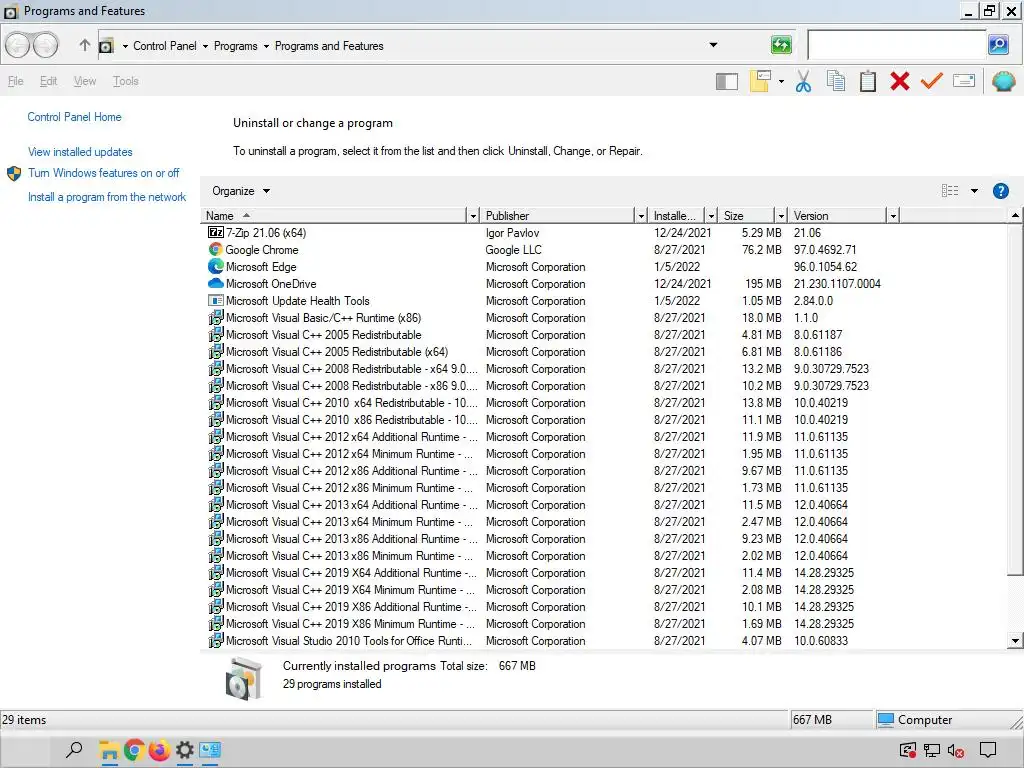Click the Control Panel breadcrumb segment
1024x768 pixels.
tap(165, 46)
